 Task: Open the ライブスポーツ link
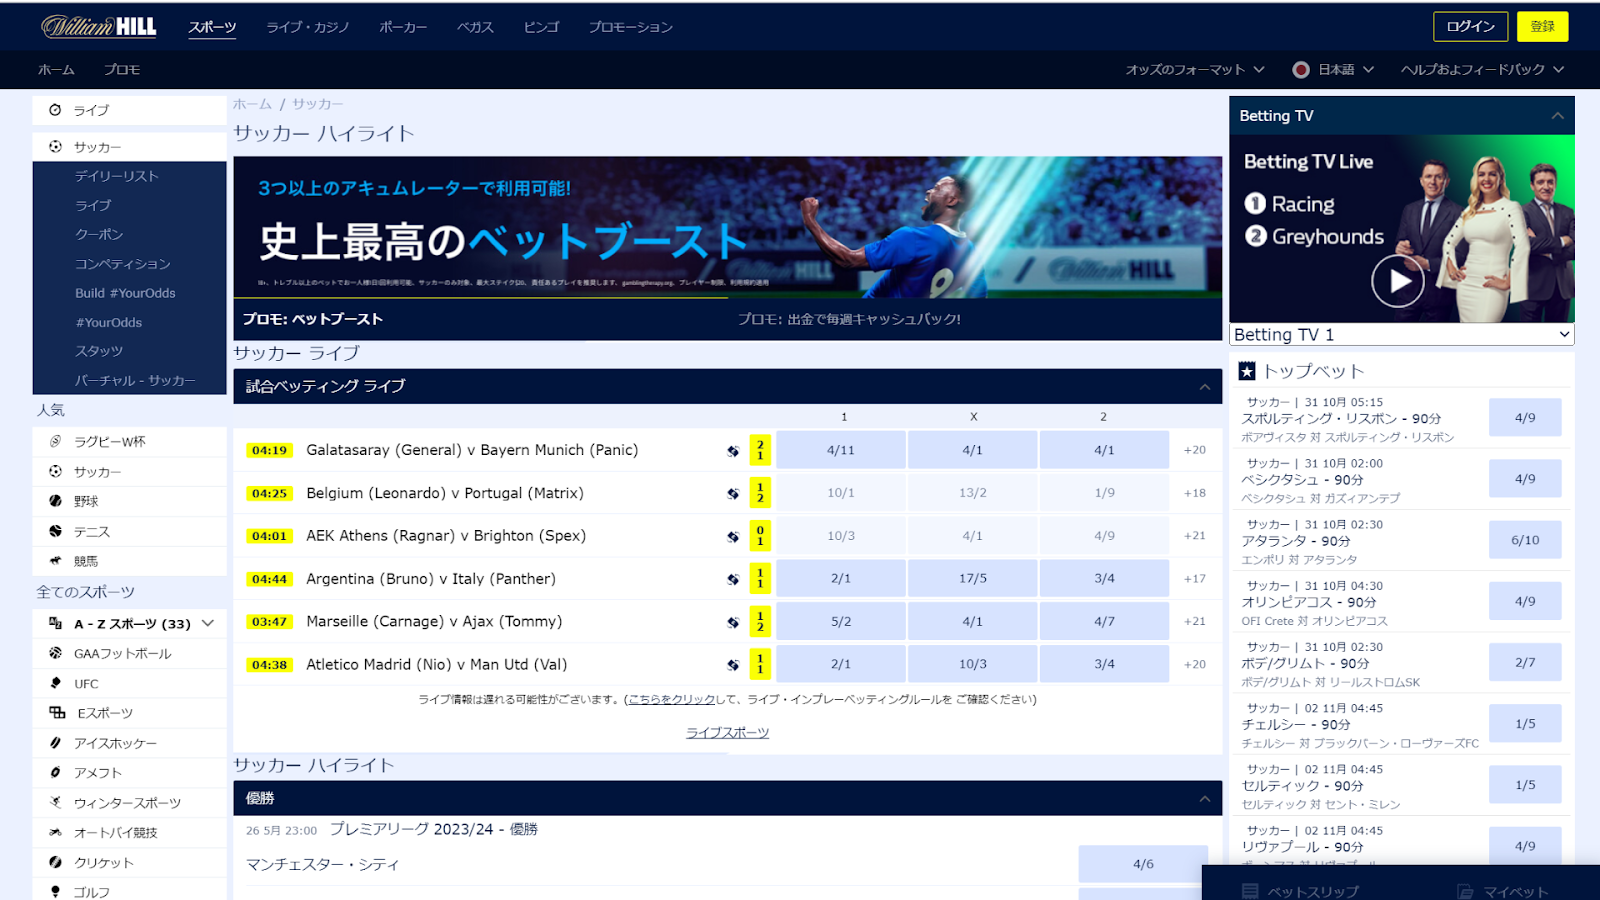727,733
